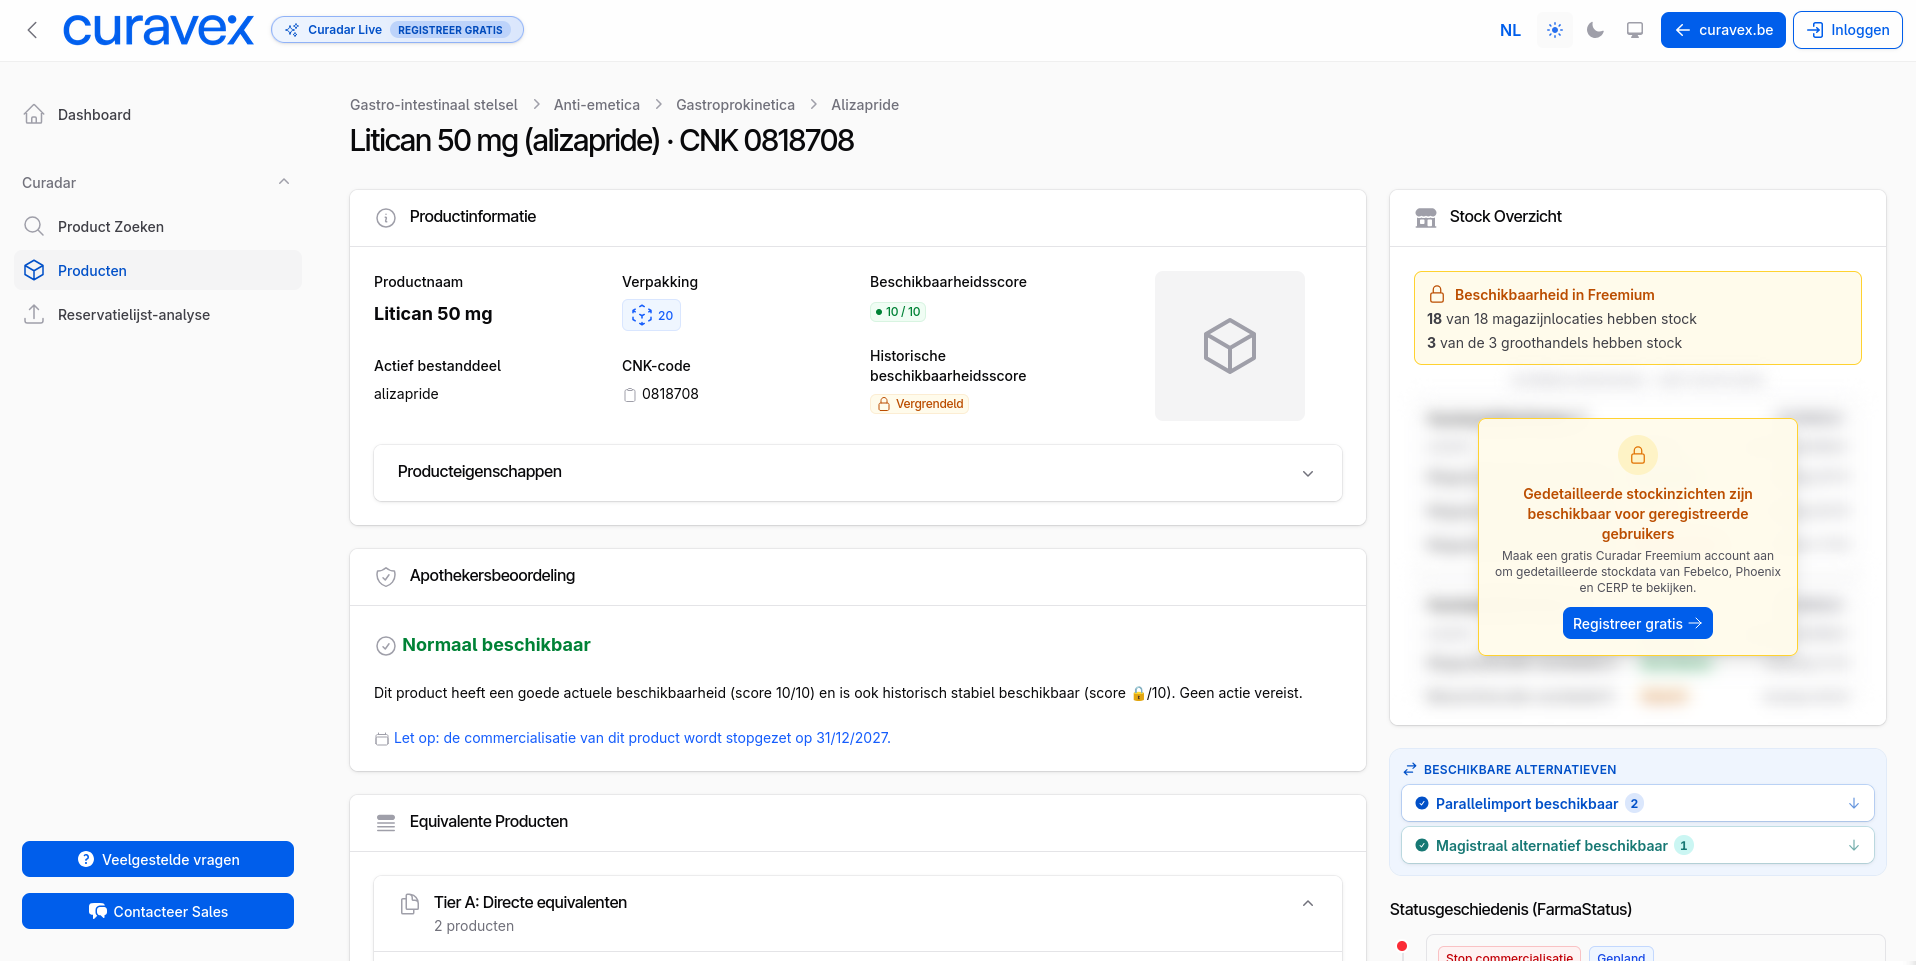This screenshot has height=965, width=1916.
Task: Open Reservatielijst-analyse menu item
Action: tap(158, 315)
